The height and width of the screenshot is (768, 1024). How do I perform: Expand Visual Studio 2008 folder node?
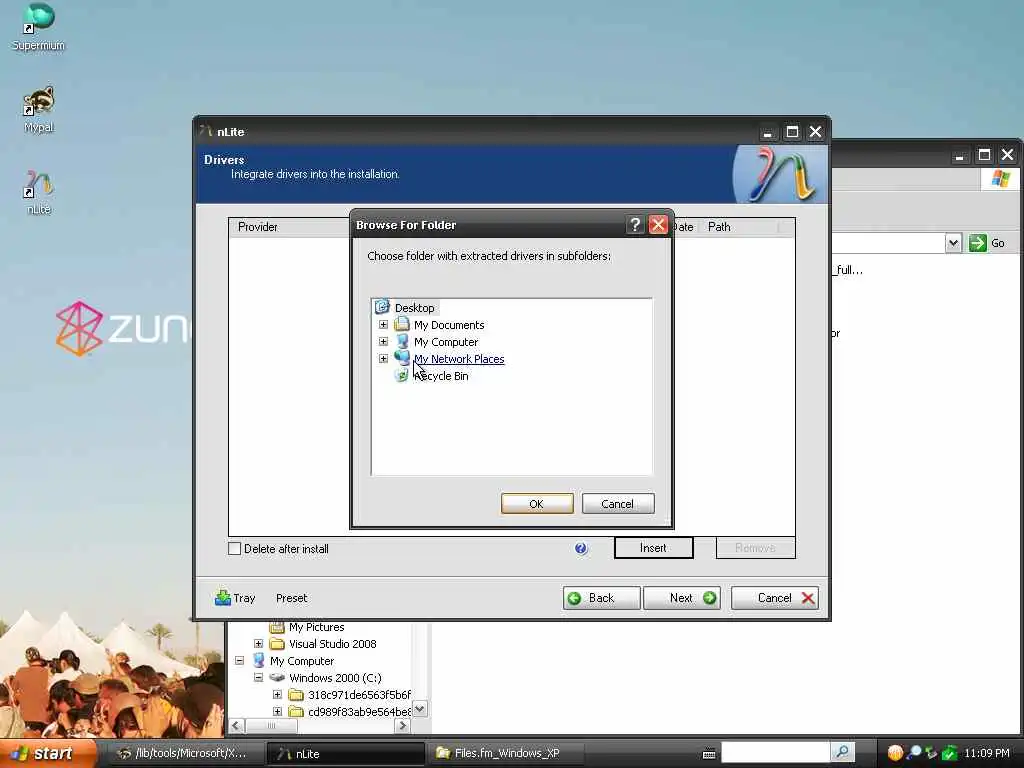coord(259,644)
